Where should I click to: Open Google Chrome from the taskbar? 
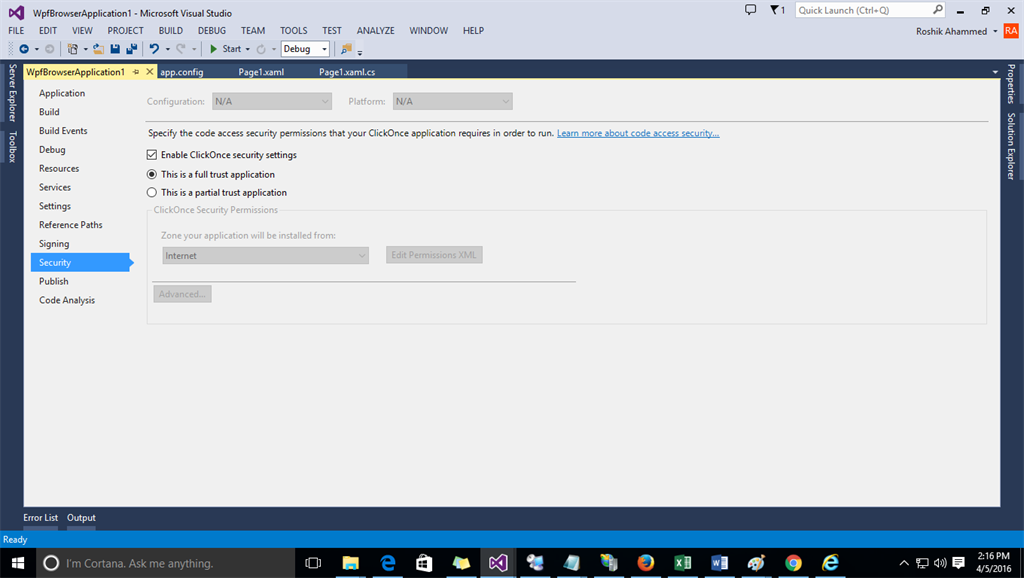[x=793, y=563]
